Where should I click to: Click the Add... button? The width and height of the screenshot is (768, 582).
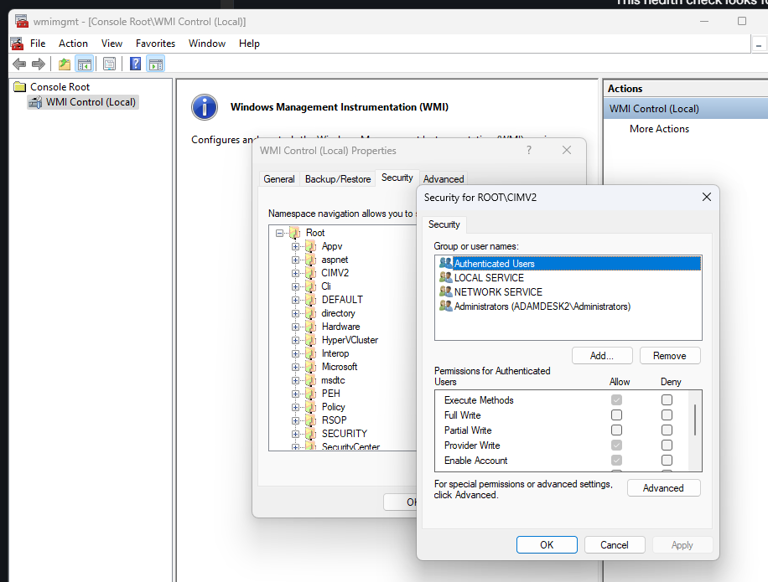click(602, 356)
